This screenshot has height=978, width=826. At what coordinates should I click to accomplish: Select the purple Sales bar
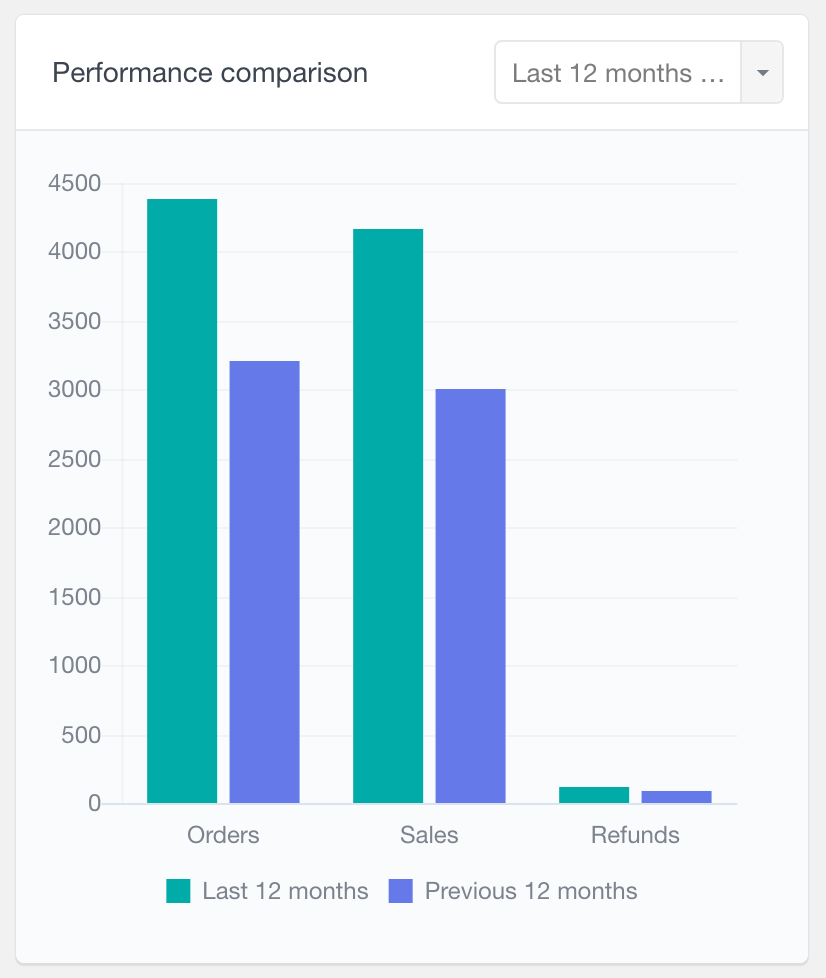point(469,595)
